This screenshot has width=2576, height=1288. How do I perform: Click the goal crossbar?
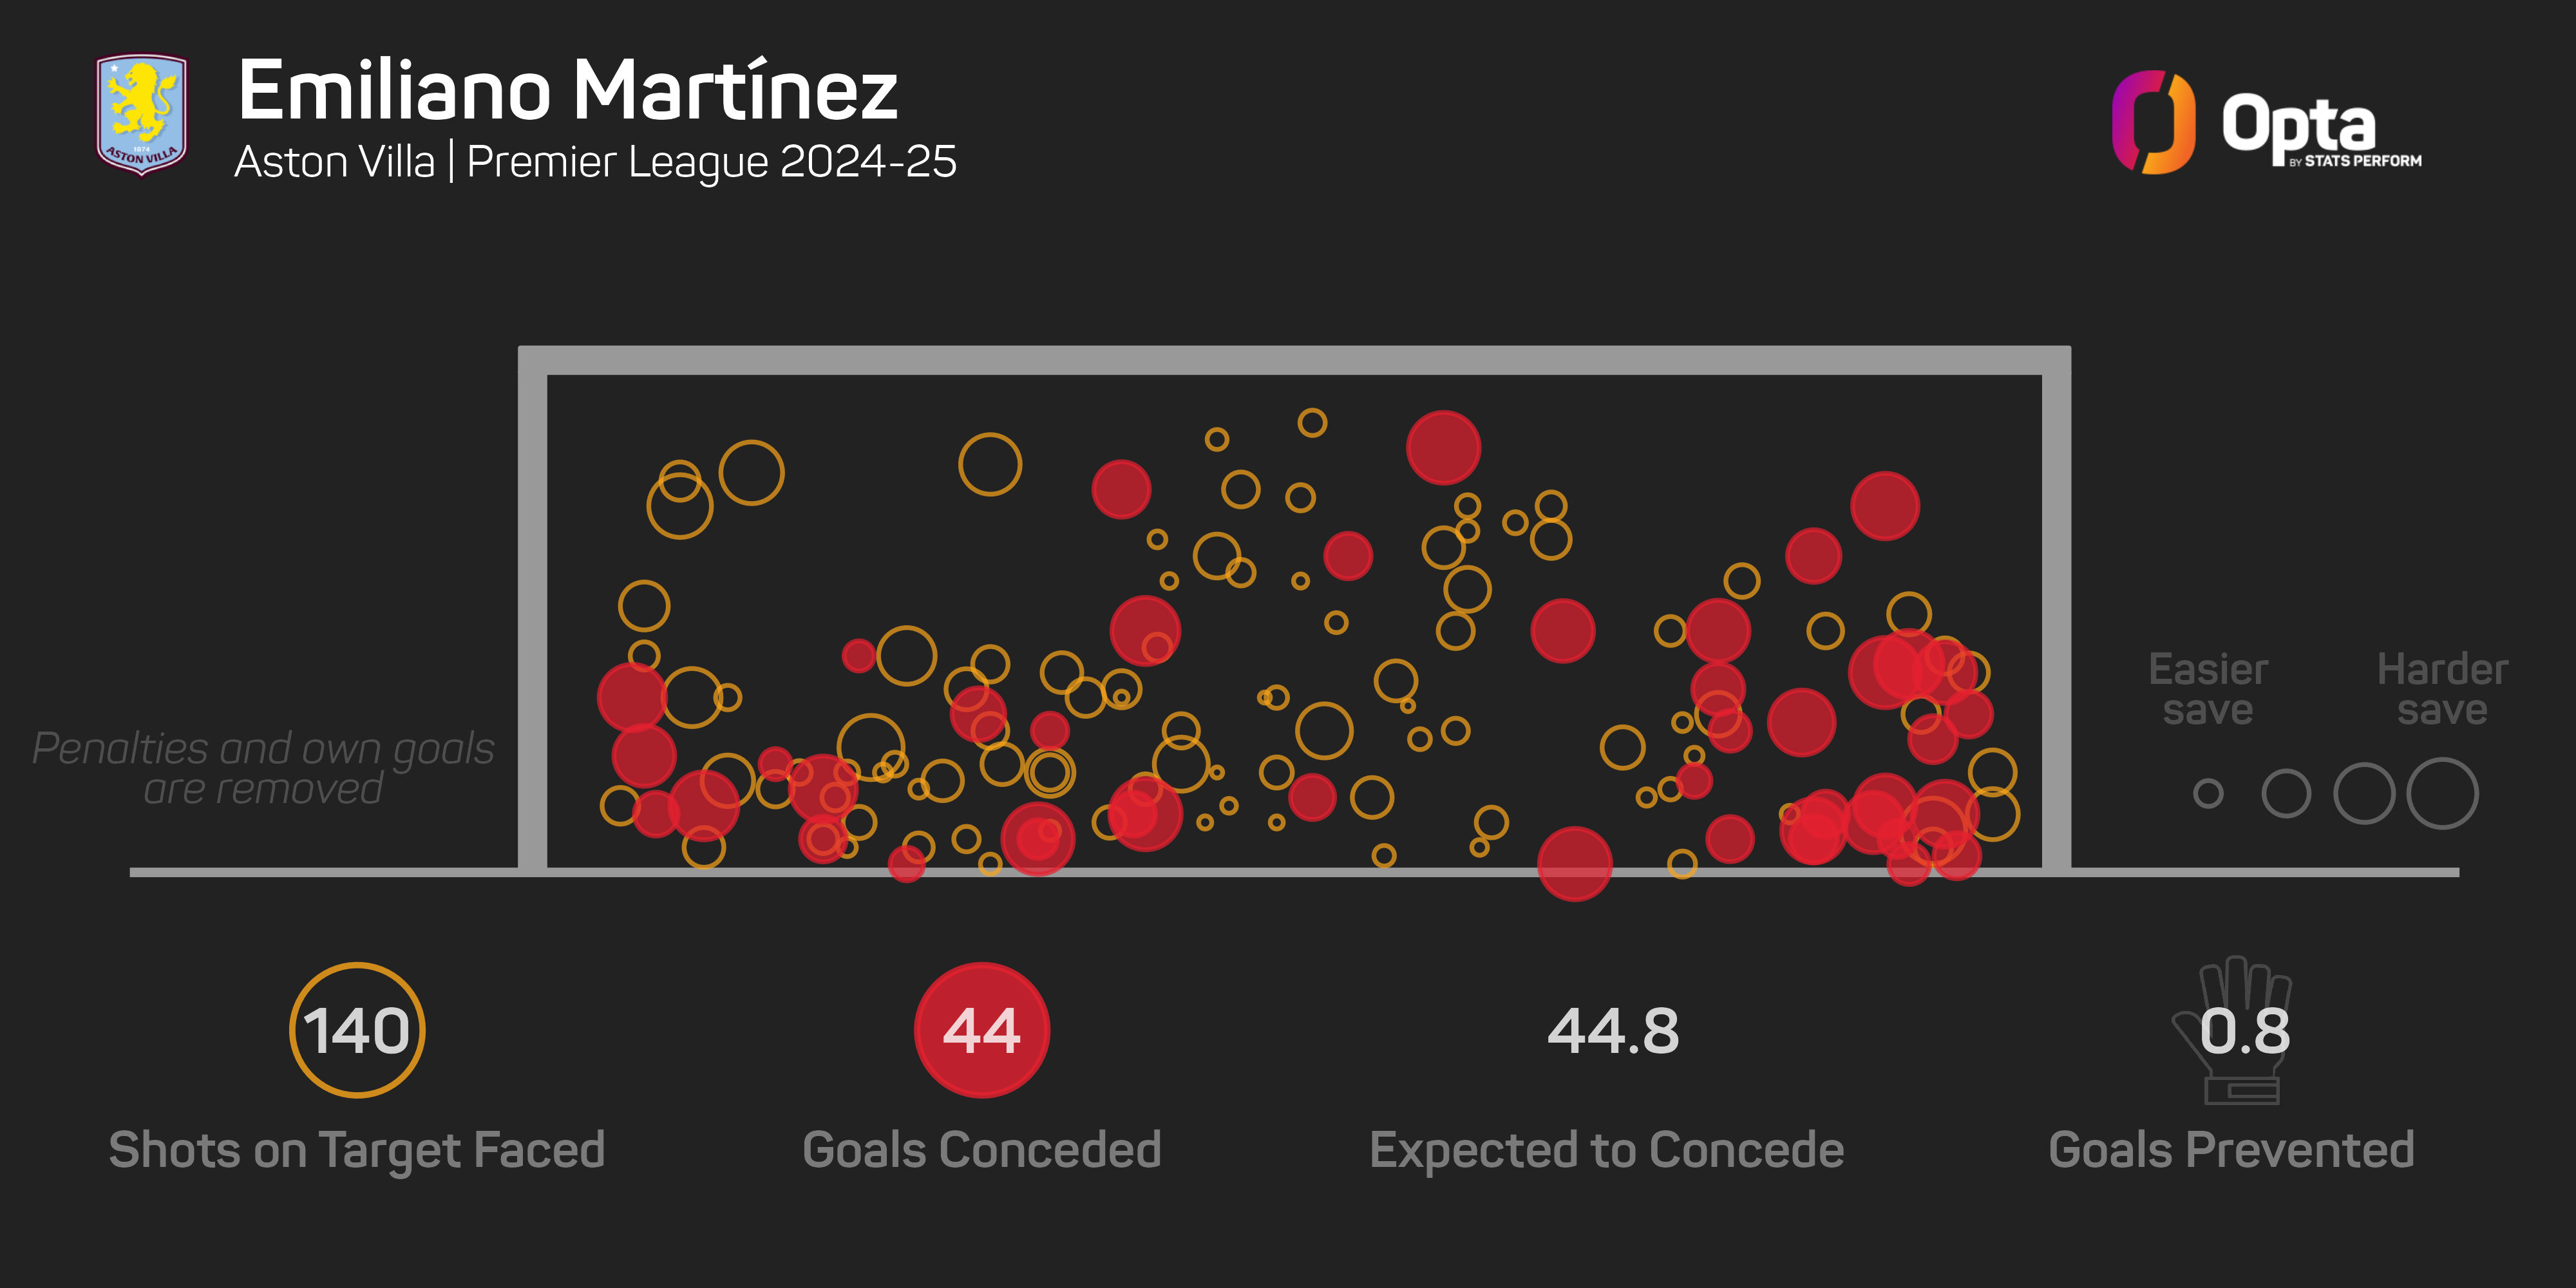tap(1294, 360)
